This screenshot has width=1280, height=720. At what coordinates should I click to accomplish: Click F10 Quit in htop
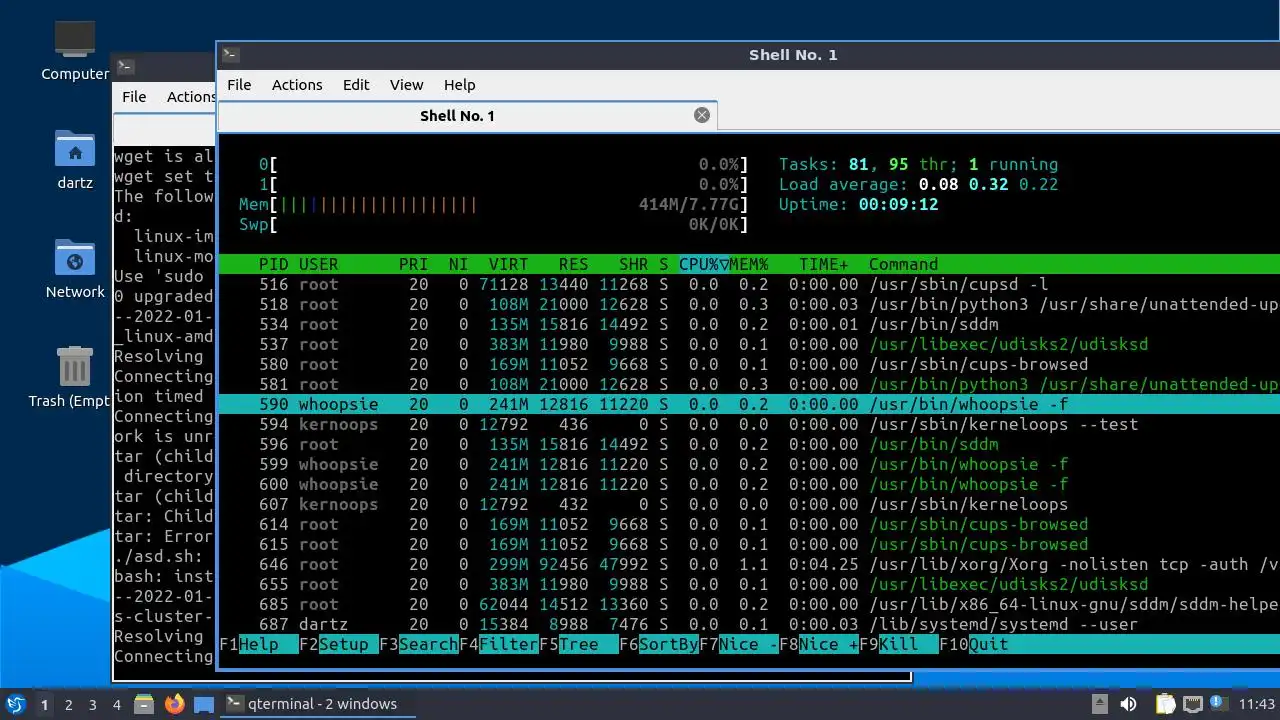974,644
